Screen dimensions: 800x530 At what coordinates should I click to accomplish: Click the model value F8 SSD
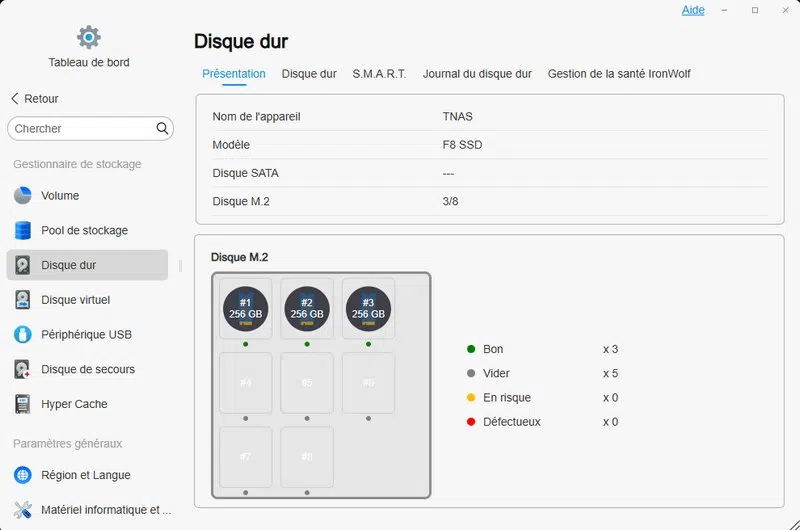click(462, 145)
